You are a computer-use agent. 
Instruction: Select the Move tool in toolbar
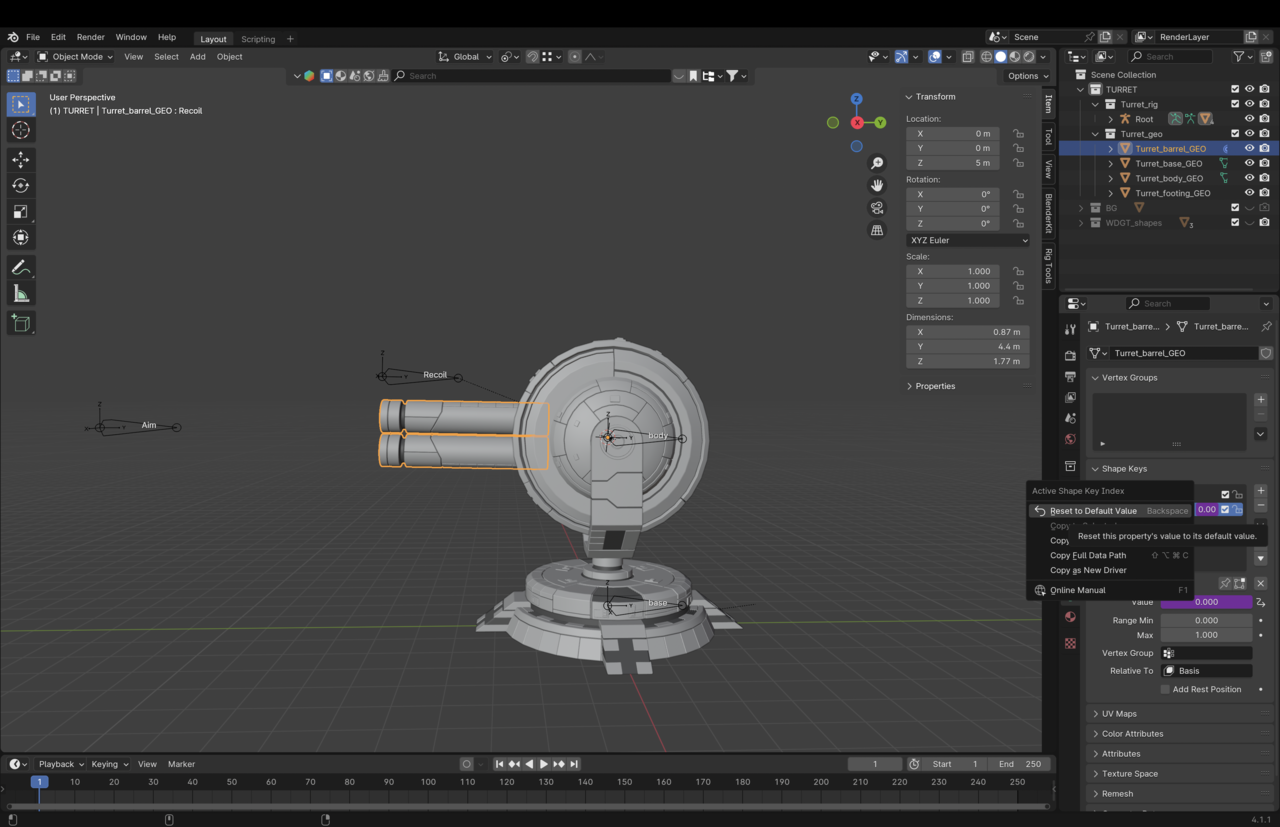[21, 160]
